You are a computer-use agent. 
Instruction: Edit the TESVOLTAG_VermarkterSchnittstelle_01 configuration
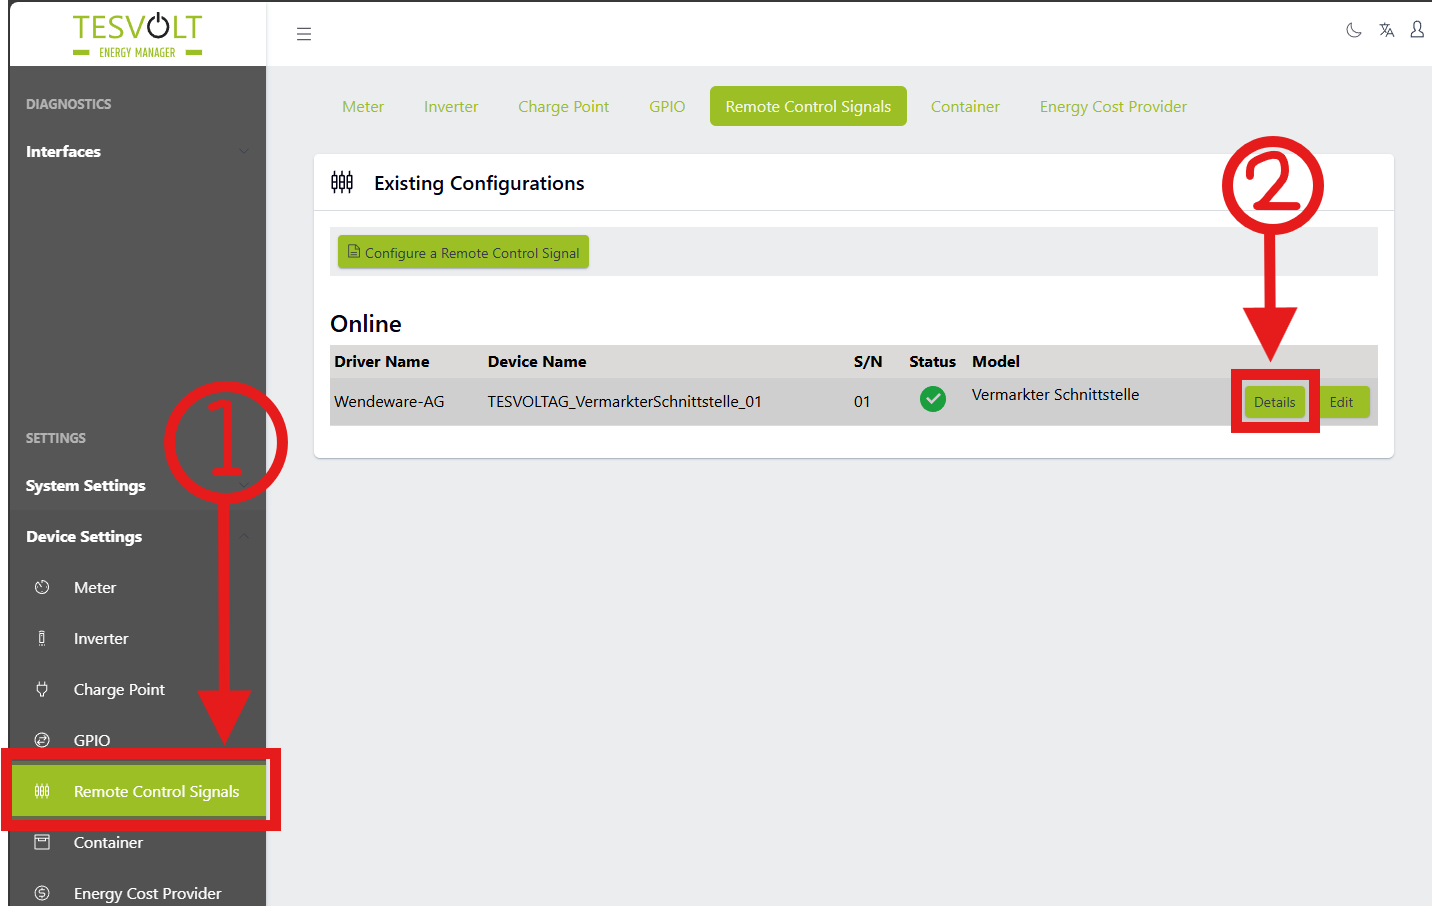click(x=1342, y=402)
